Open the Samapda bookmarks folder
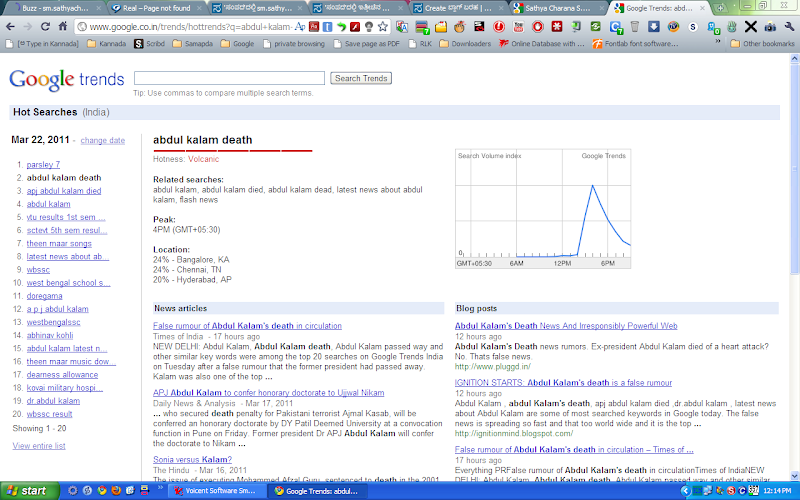This screenshot has height=500, width=800. 192,44
